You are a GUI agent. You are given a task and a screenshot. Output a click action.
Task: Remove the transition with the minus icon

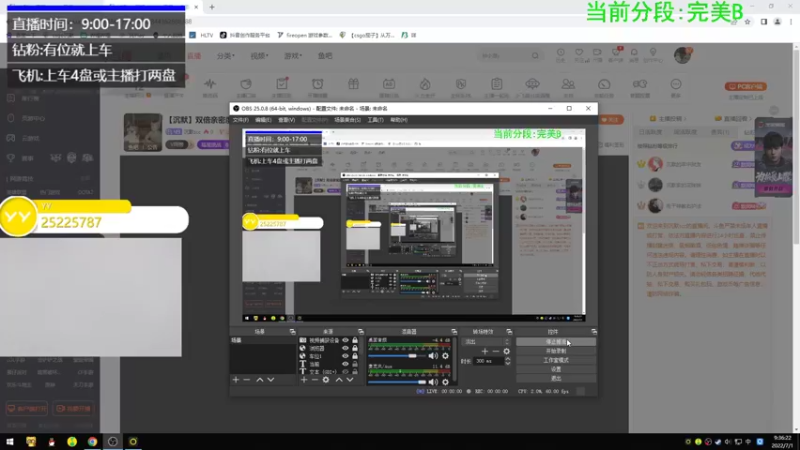coord(495,351)
